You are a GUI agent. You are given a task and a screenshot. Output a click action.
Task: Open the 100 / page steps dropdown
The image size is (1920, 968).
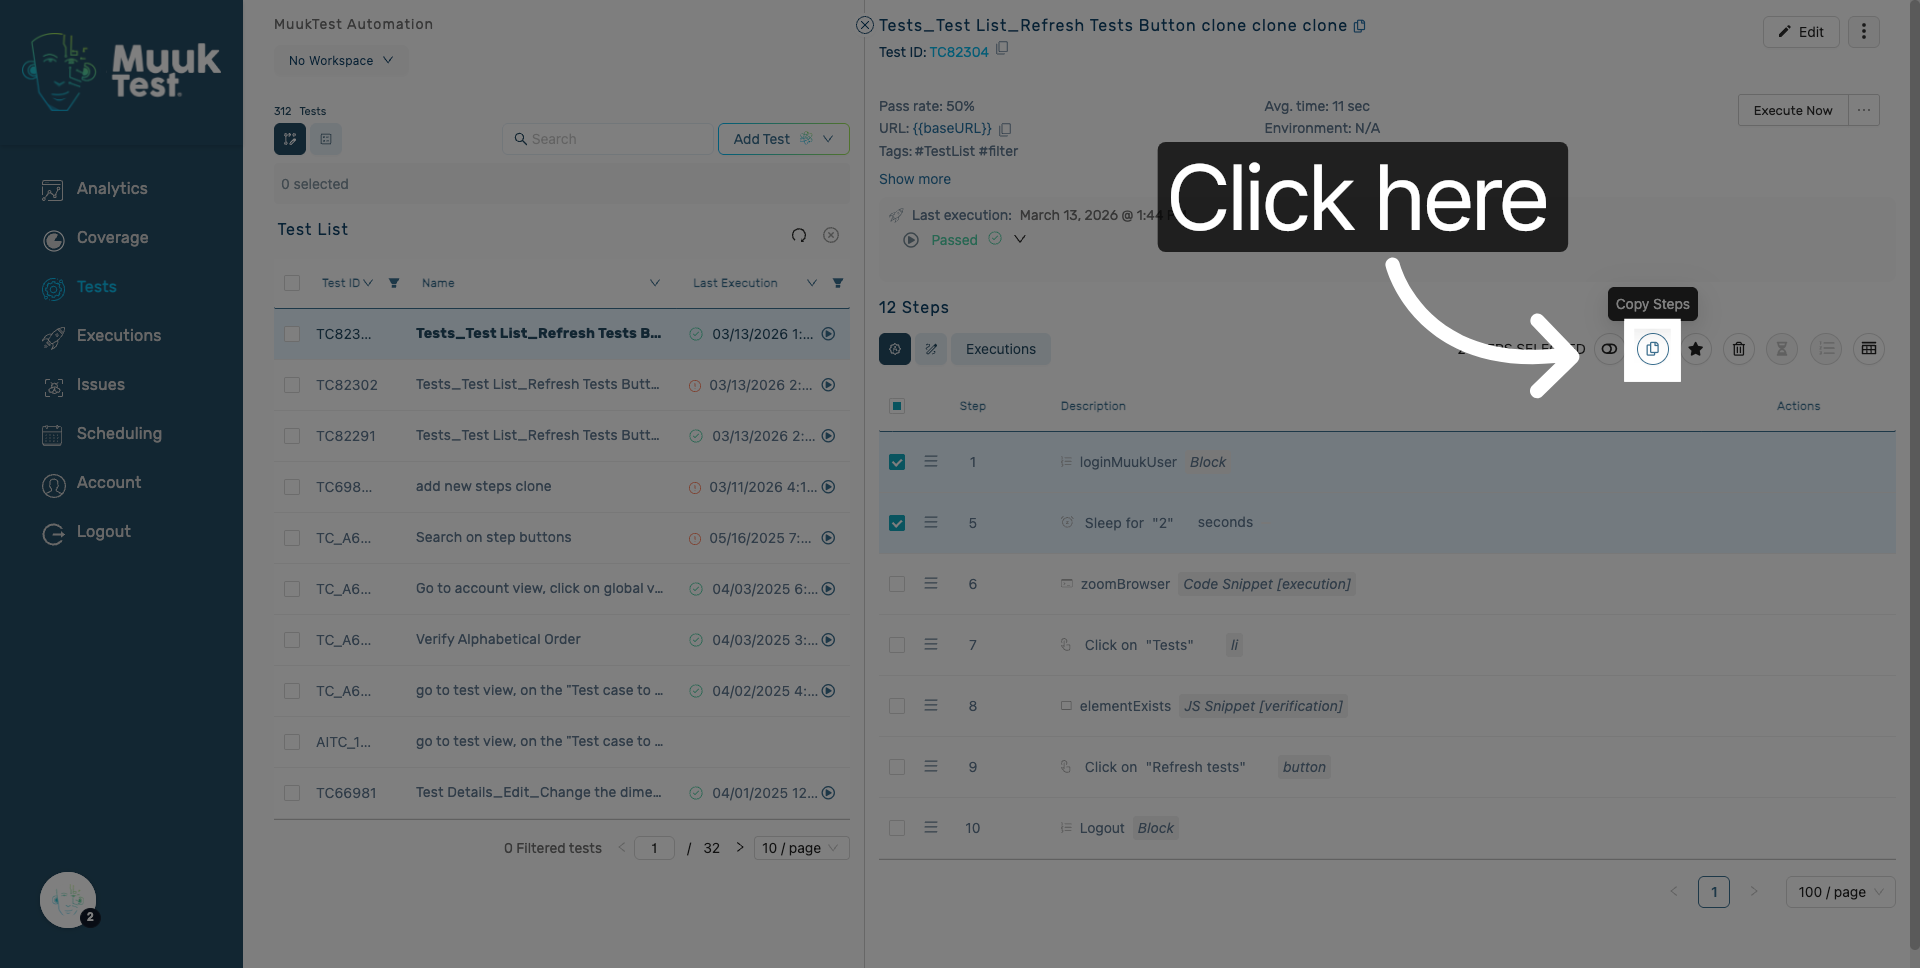[1840, 892]
